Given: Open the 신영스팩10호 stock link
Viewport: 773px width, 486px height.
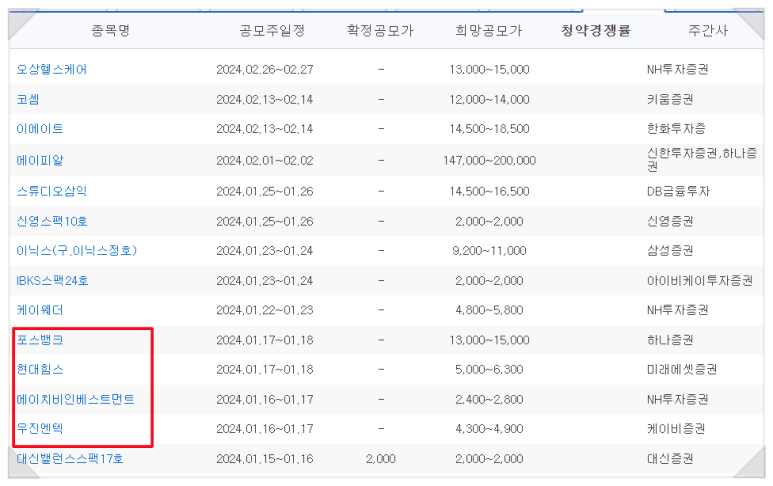Looking at the screenshot, I should point(52,221).
